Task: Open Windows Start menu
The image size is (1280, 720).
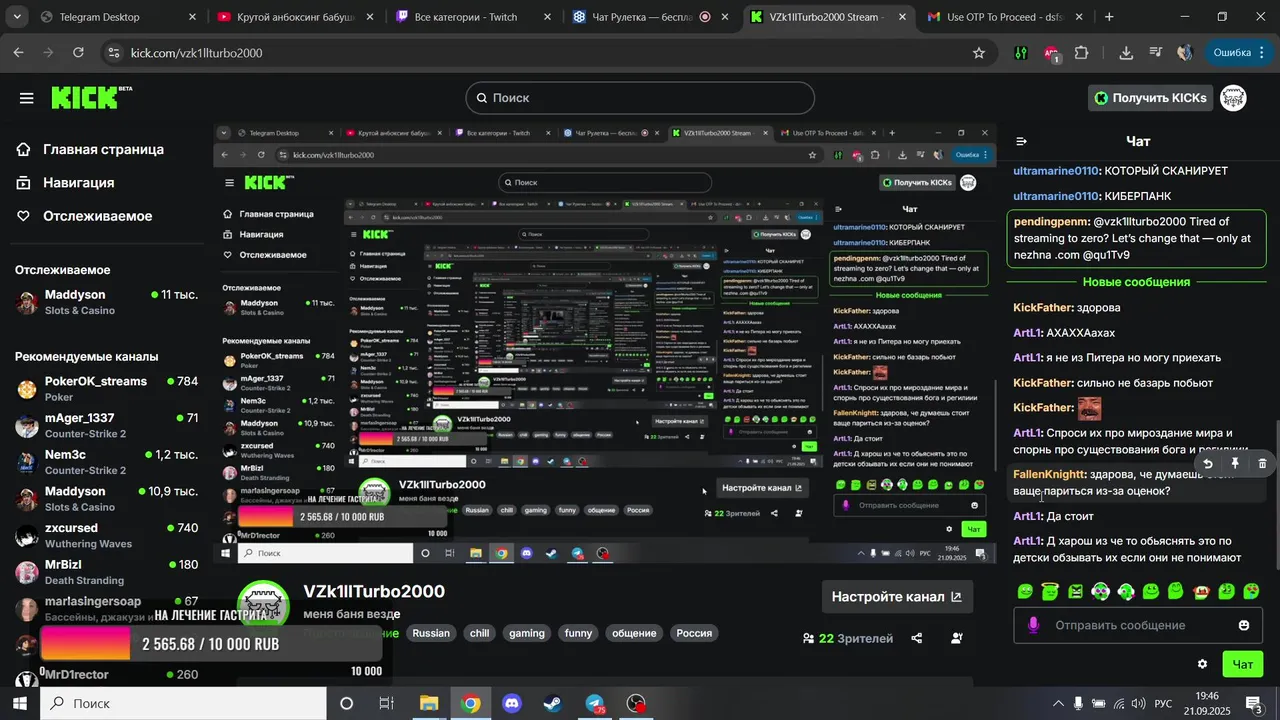Action: tap(20, 704)
